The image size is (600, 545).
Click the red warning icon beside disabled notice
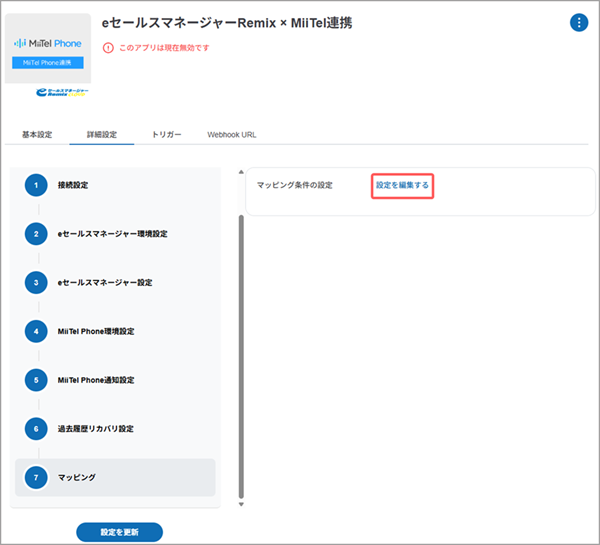pos(108,47)
